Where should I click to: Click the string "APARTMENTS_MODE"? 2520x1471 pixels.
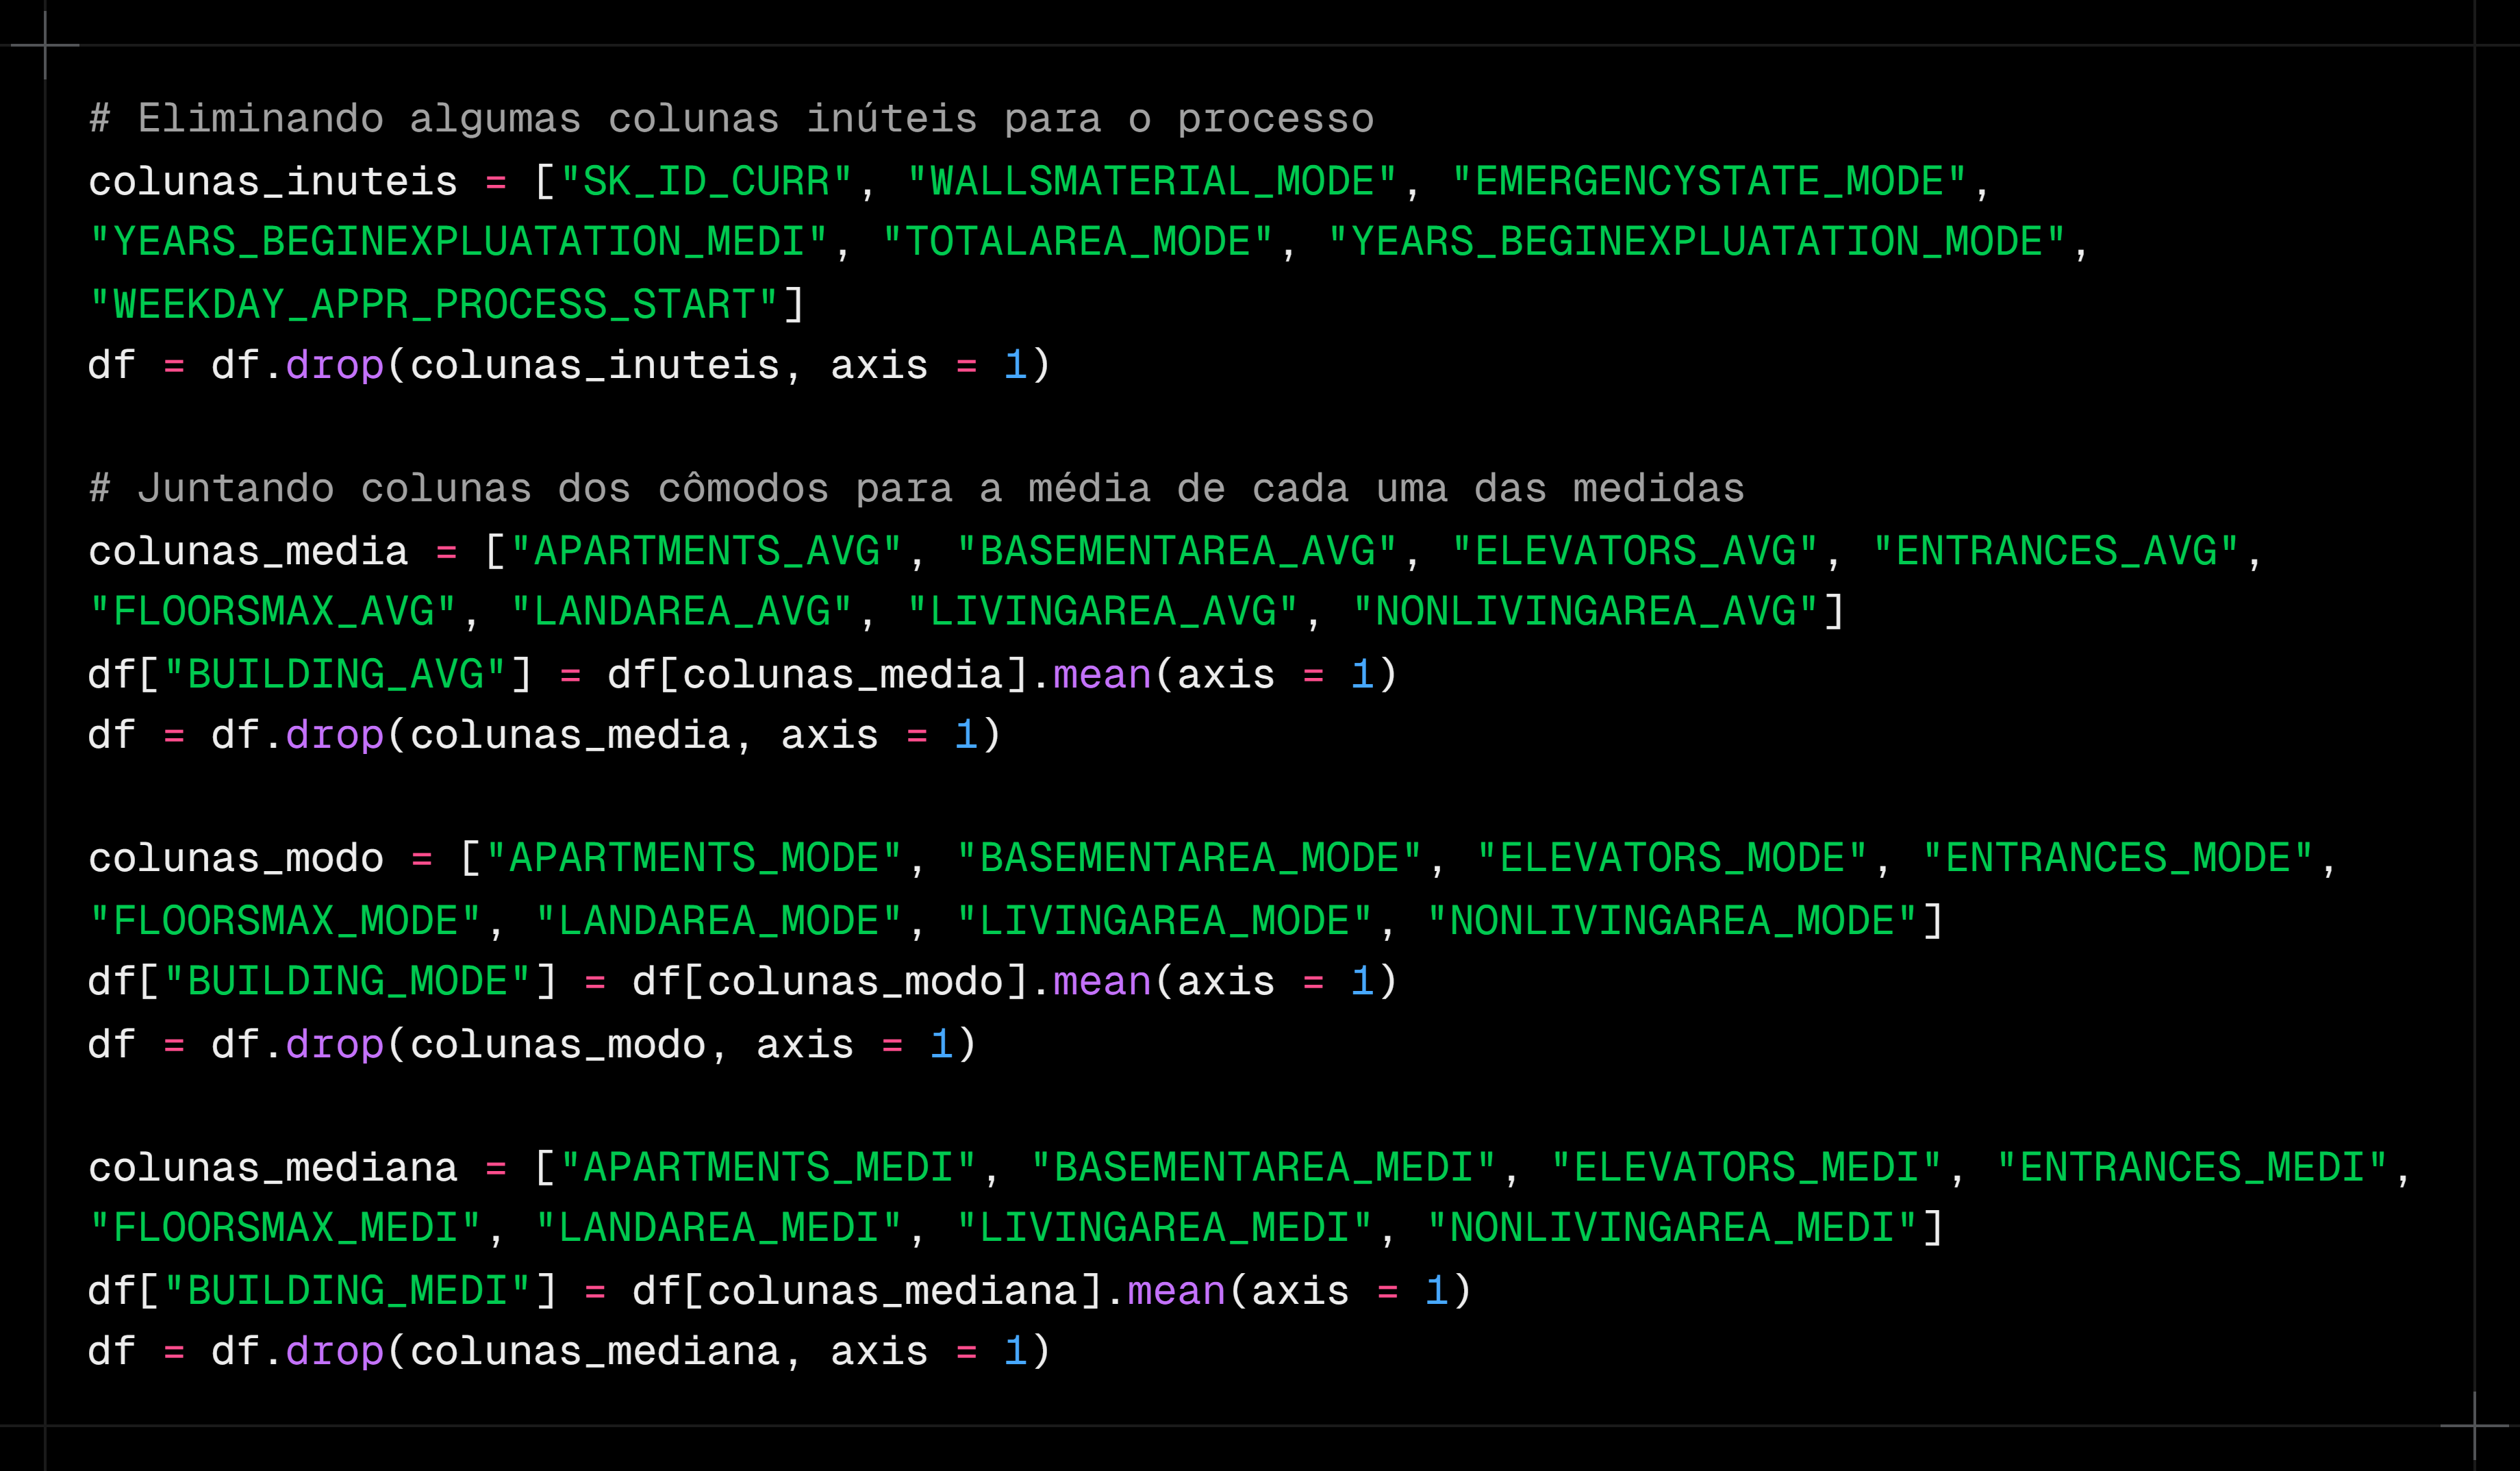694,858
